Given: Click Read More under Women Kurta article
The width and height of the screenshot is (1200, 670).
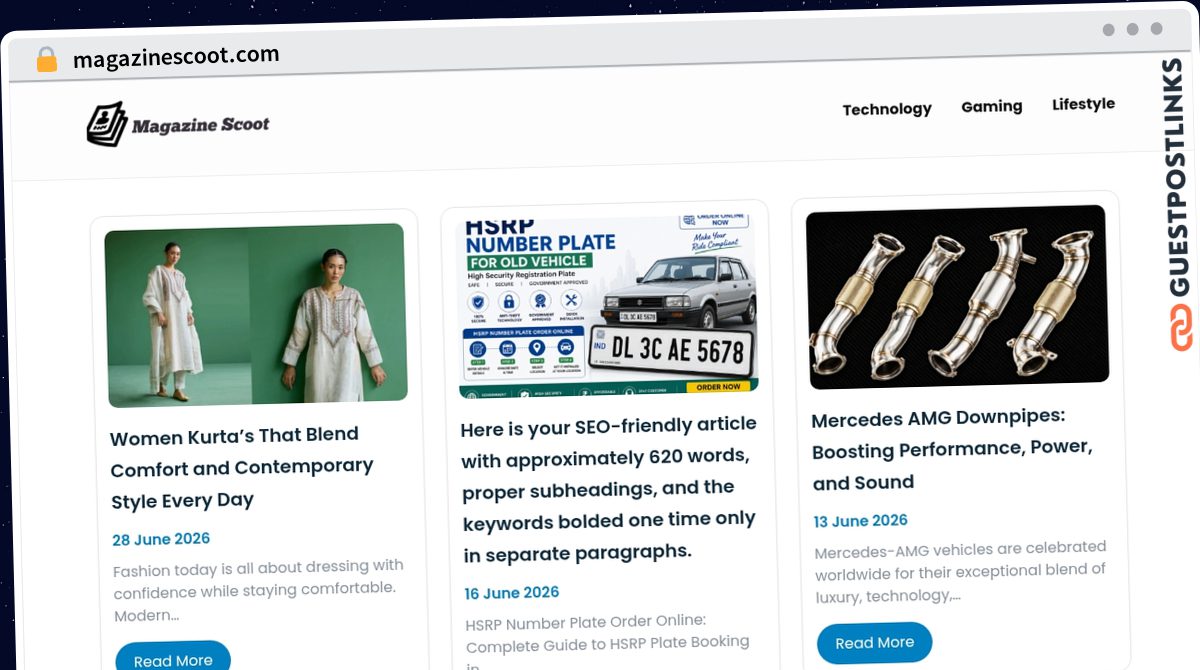Looking at the screenshot, I should (173, 658).
